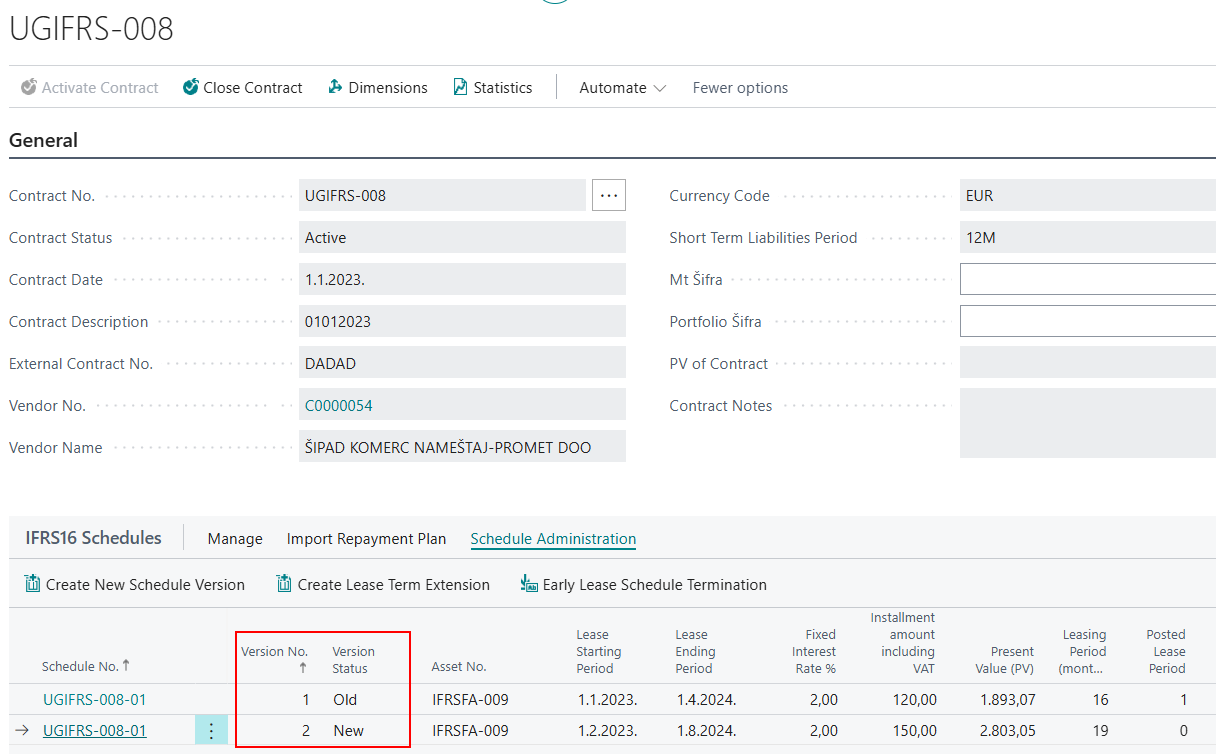Image resolution: width=1216 pixels, height=754 pixels.
Task: Select Asset No. IFRSFA-009 in version 2 row
Action: [x=470, y=731]
